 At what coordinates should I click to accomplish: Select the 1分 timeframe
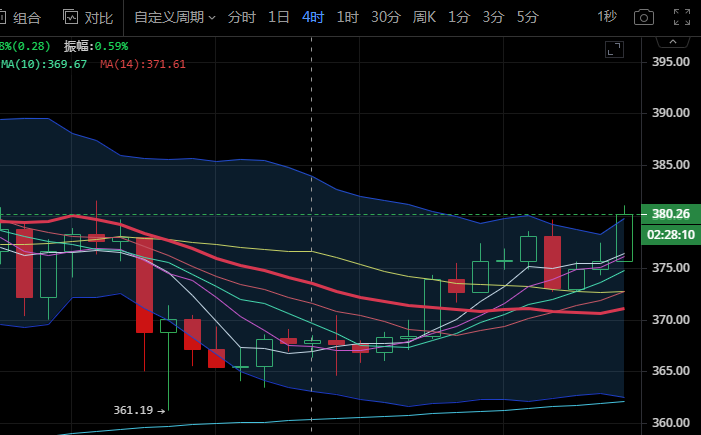[459, 17]
